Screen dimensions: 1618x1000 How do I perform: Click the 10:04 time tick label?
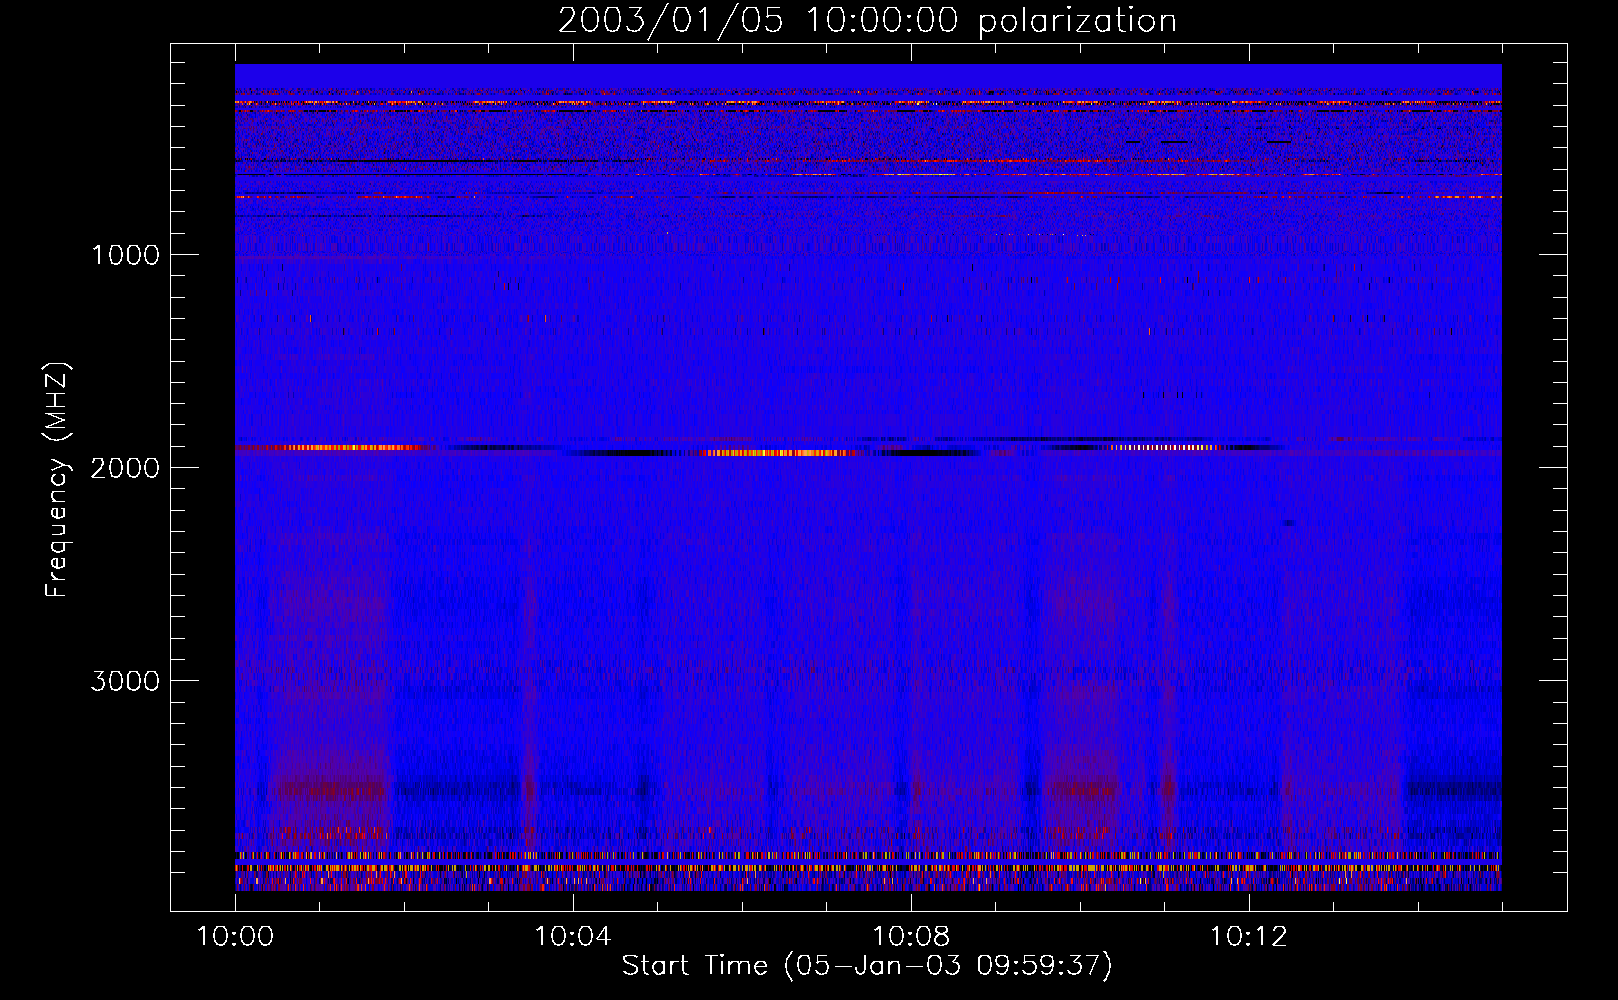coord(573,937)
